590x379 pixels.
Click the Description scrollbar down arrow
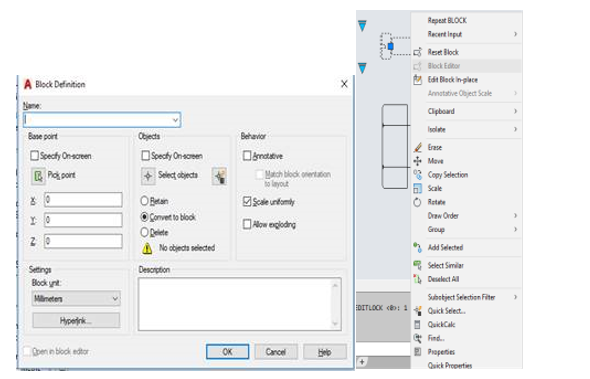[335, 323]
